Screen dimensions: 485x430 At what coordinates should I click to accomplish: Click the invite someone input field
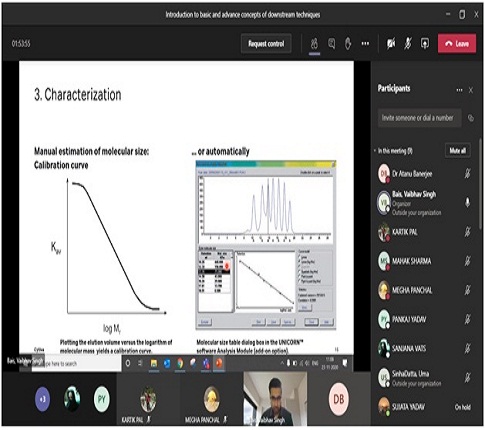point(419,118)
